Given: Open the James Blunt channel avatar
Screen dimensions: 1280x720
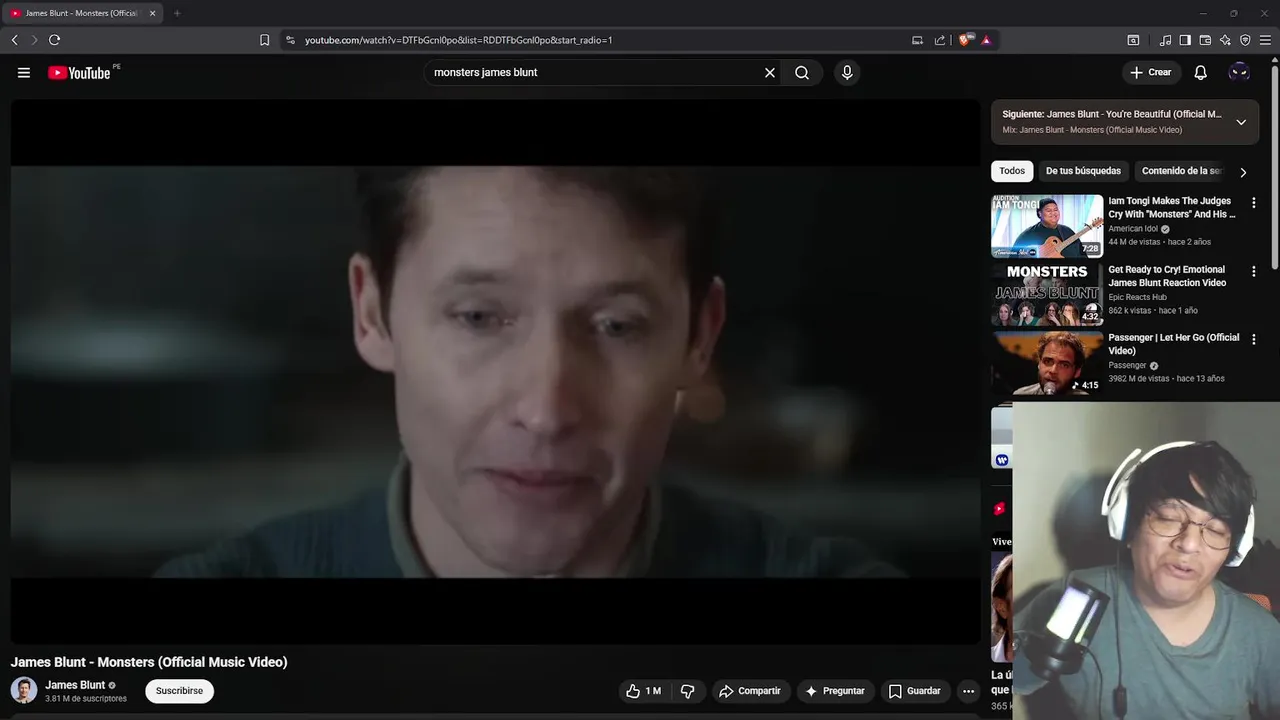Looking at the screenshot, I should click(x=24, y=690).
